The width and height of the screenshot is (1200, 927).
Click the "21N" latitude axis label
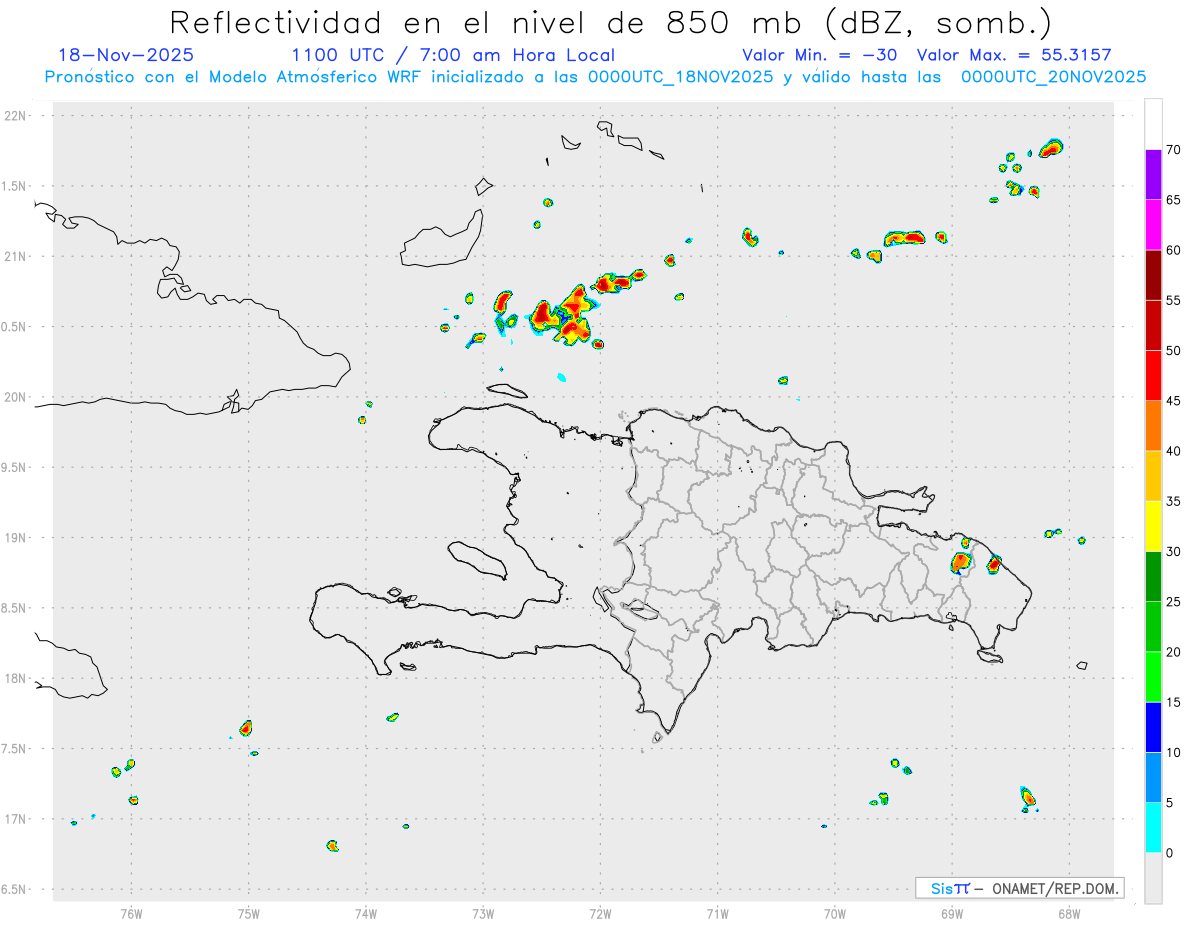coord(17,256)
